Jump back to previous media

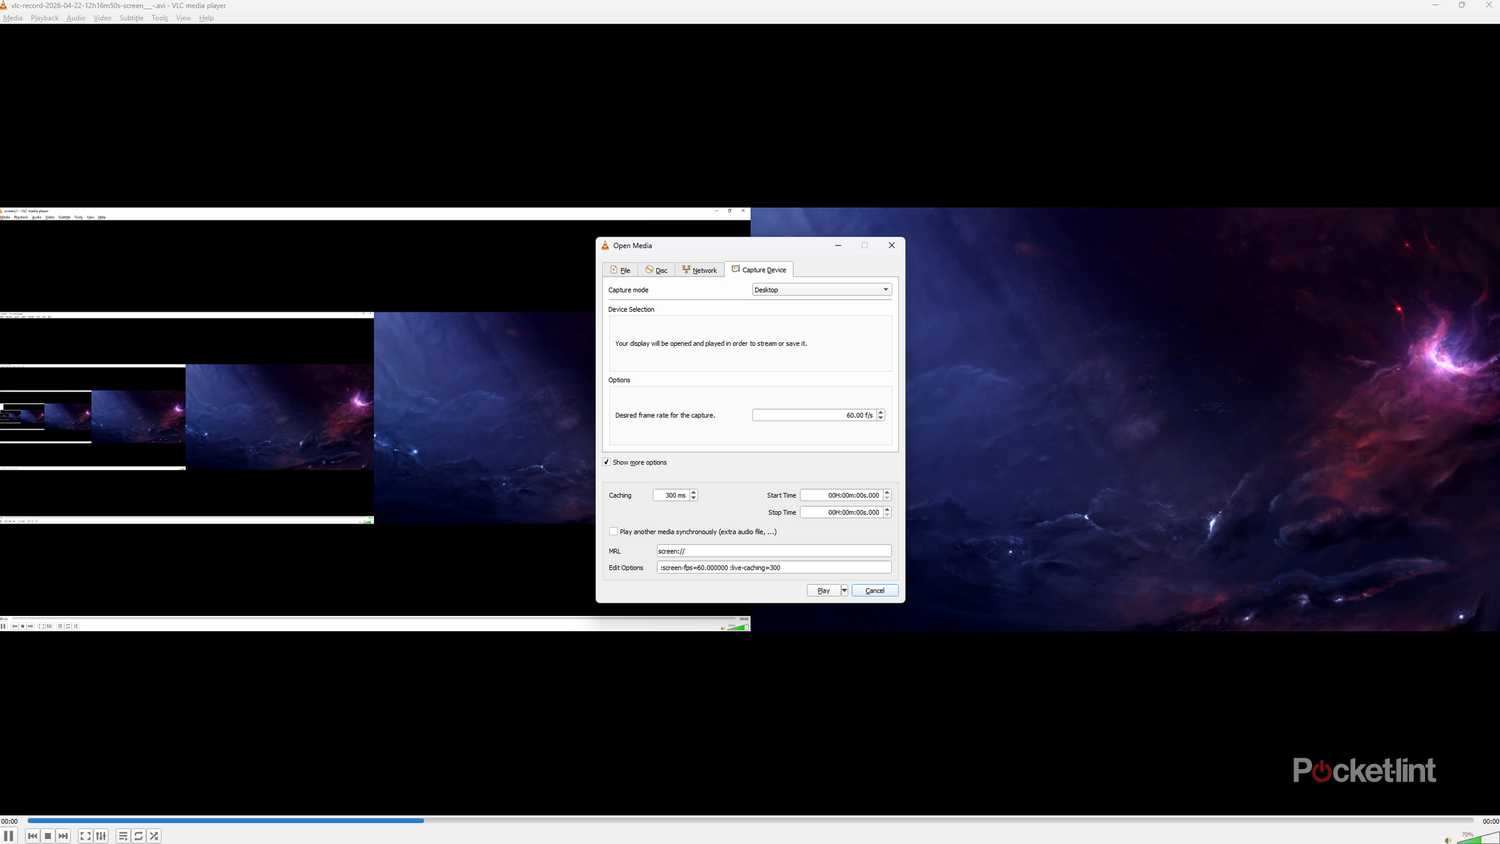tap(33, 836)
